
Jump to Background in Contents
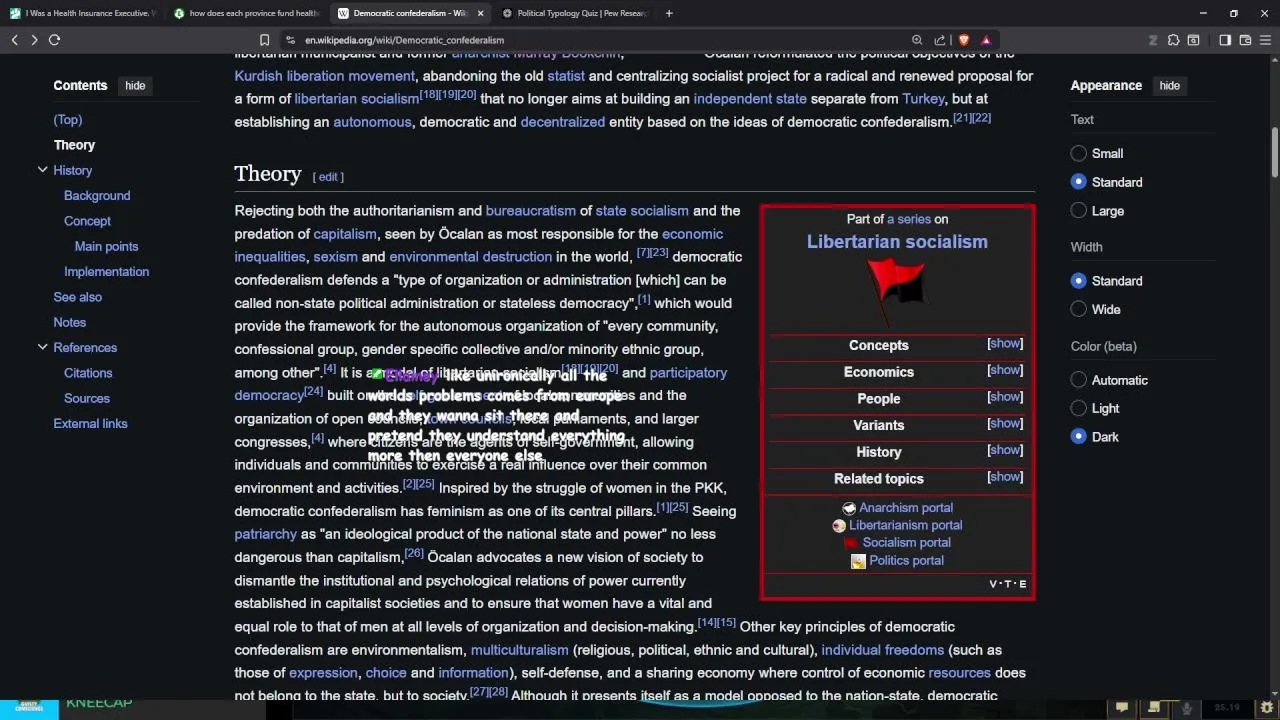click(x=97, y=196)
